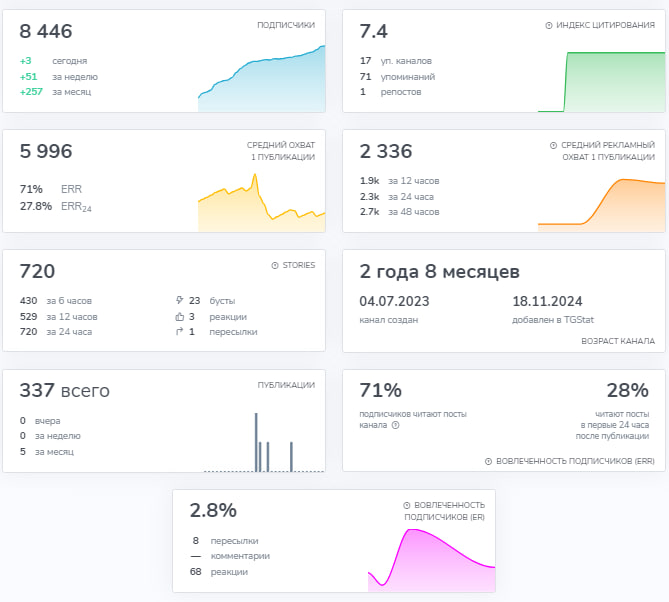
Task: Click icon beside ВОВЛЕЧЕННОСТЬ ПОДПИСЧИКОВ (ER) heading
Action: point(407,506)
